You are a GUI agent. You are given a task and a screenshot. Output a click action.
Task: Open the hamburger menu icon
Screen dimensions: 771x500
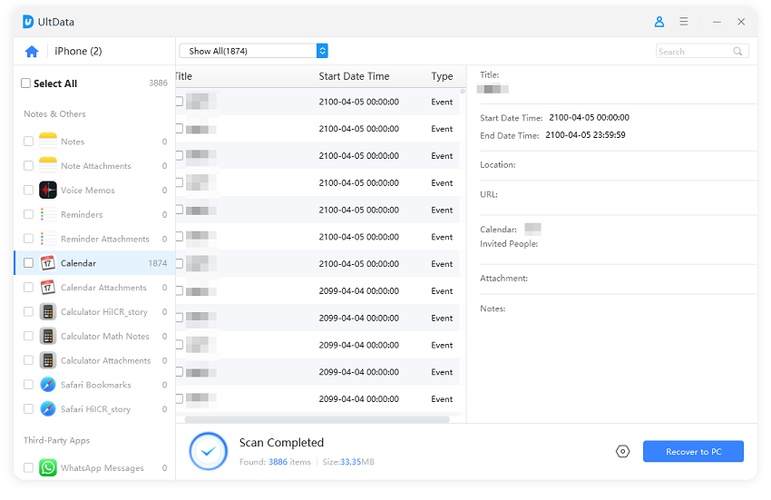[x=683, y=22]
